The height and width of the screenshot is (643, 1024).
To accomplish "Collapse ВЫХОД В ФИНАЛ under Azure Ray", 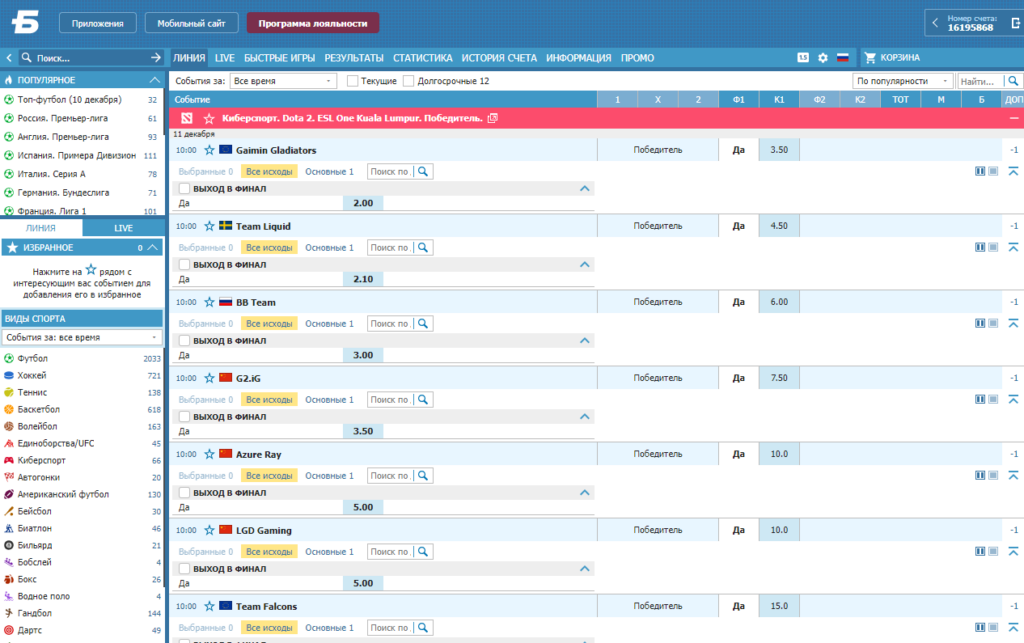I will pyautogui.click(x=584, y=493).
